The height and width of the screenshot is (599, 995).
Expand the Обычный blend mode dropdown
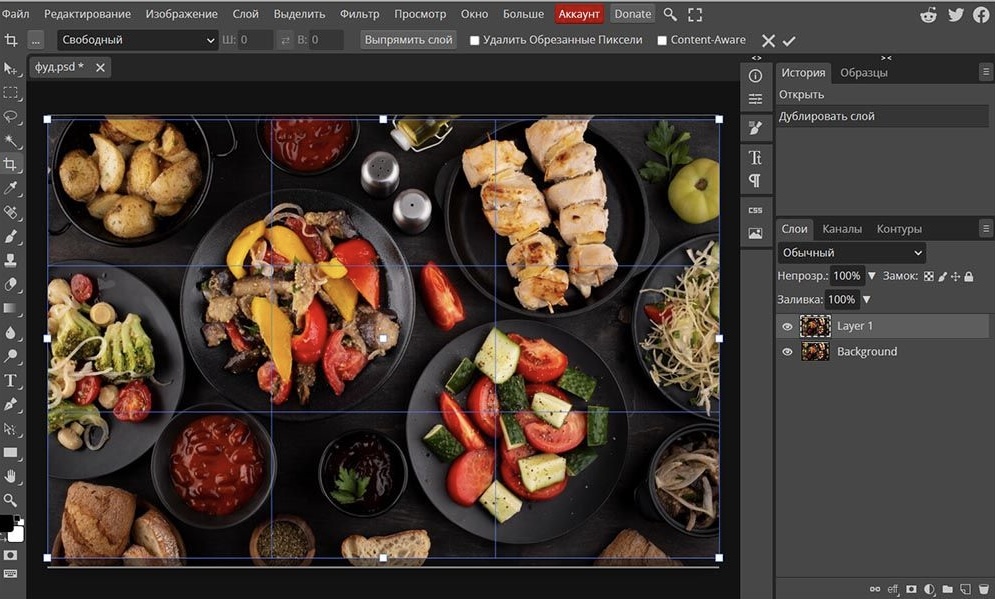click(851, 253)
